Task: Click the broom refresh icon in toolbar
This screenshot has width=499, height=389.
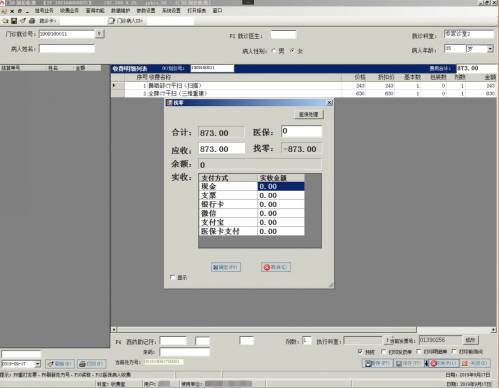Action: (x=23, y=21)
